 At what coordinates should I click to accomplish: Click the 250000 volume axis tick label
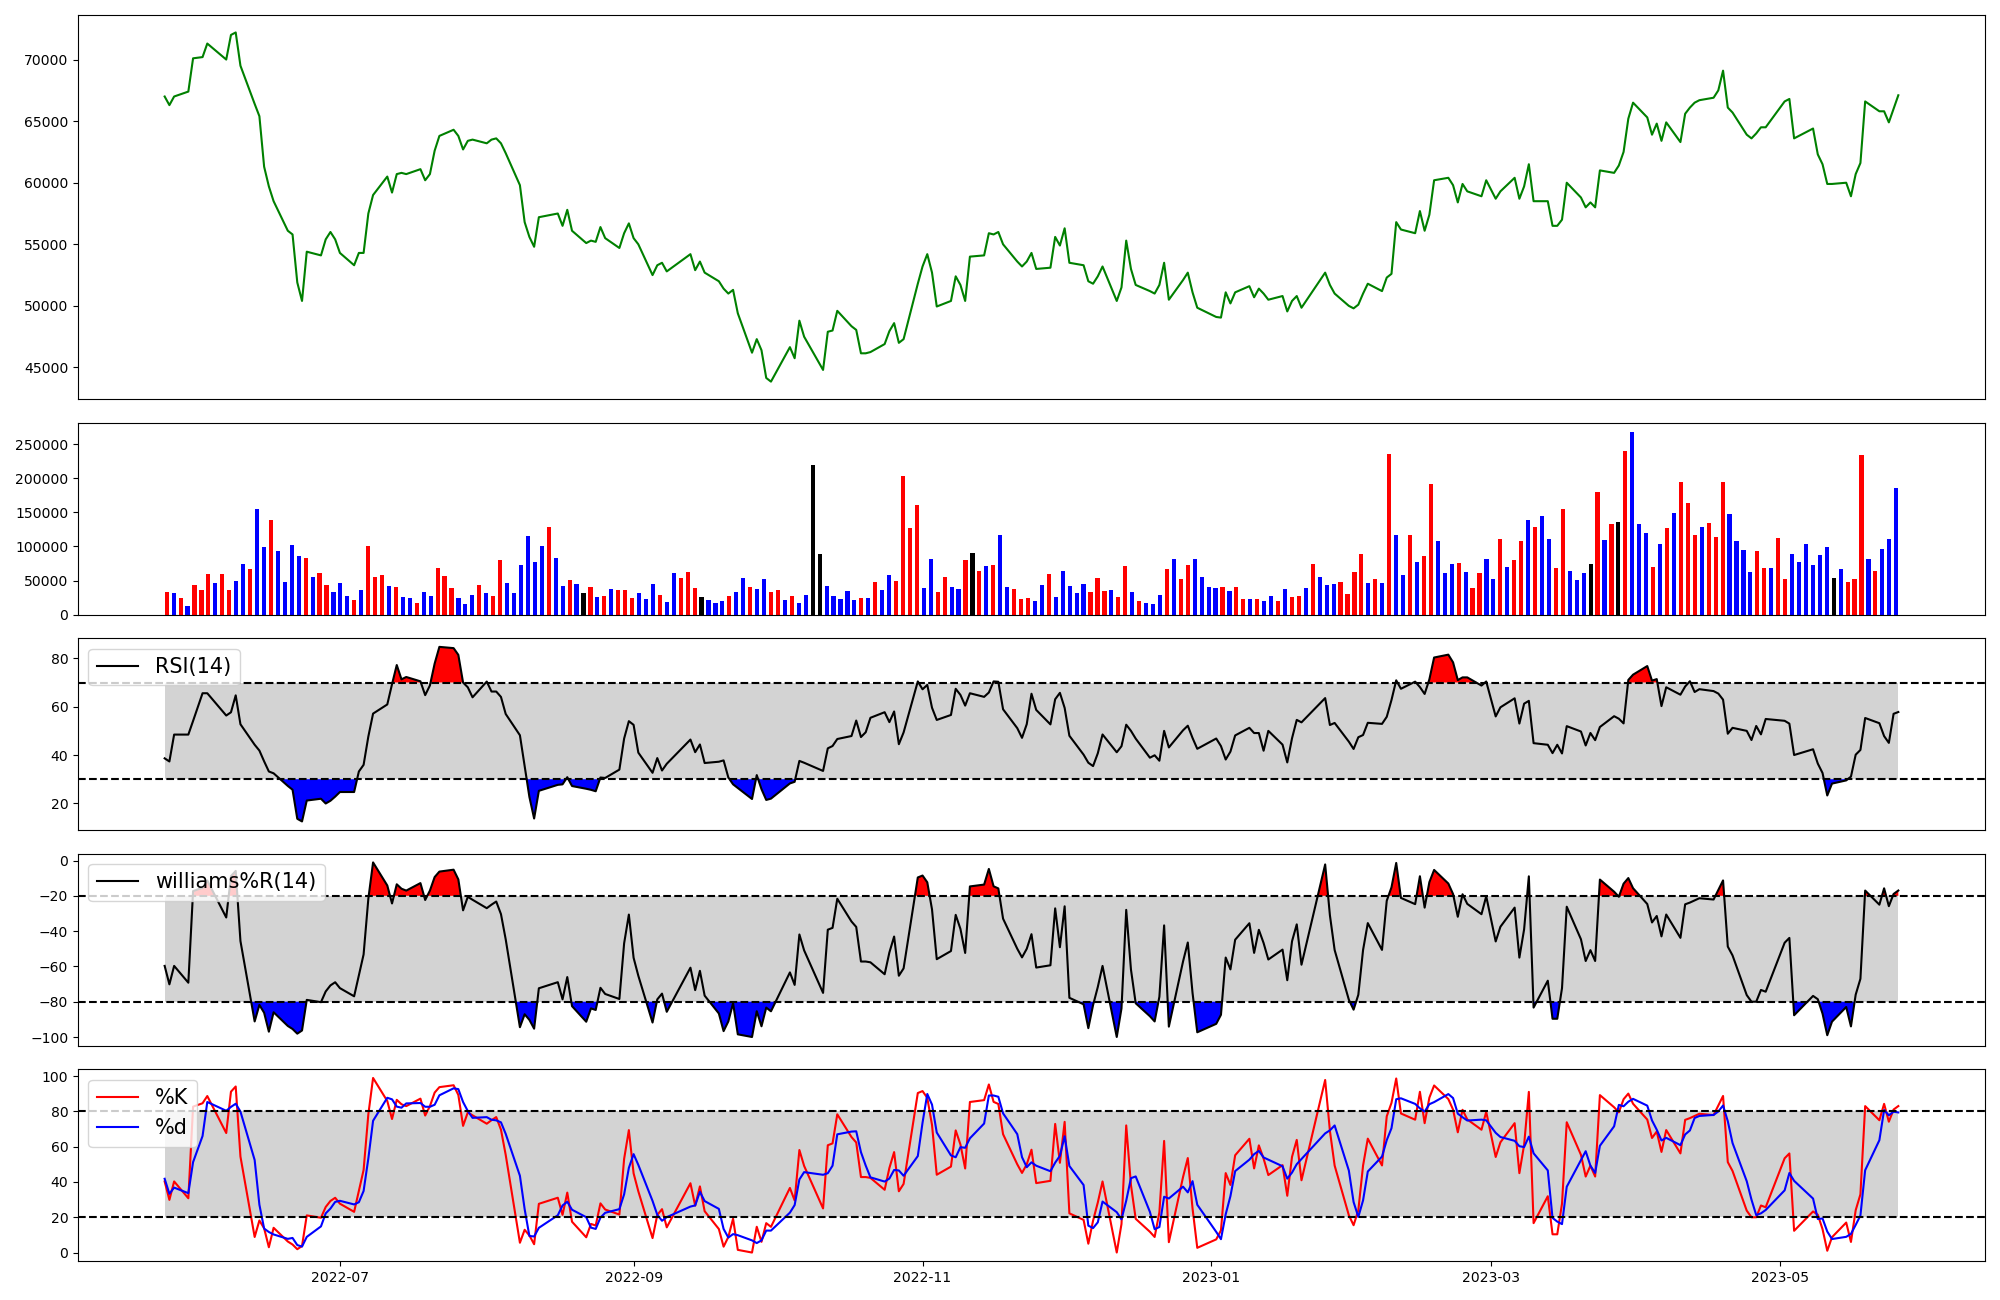[x=41, y=445]
